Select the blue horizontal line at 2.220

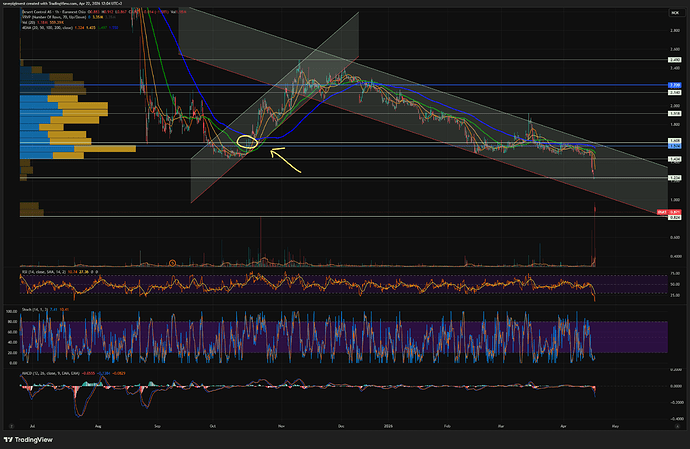point(343,85)
